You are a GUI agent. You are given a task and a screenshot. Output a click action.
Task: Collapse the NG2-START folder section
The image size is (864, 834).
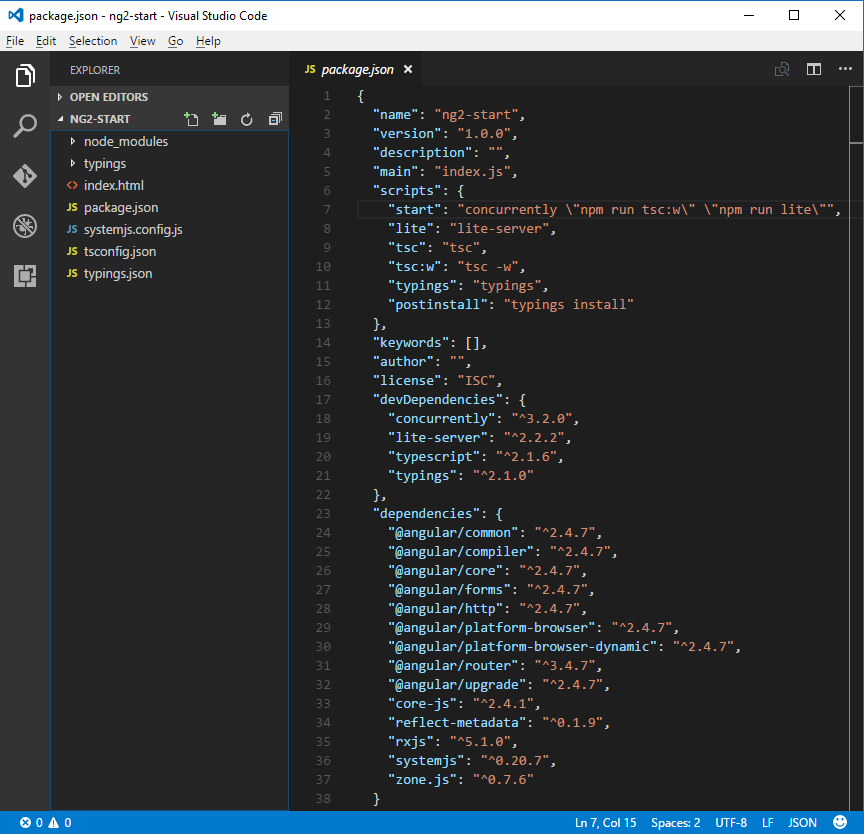pos(100,119)
